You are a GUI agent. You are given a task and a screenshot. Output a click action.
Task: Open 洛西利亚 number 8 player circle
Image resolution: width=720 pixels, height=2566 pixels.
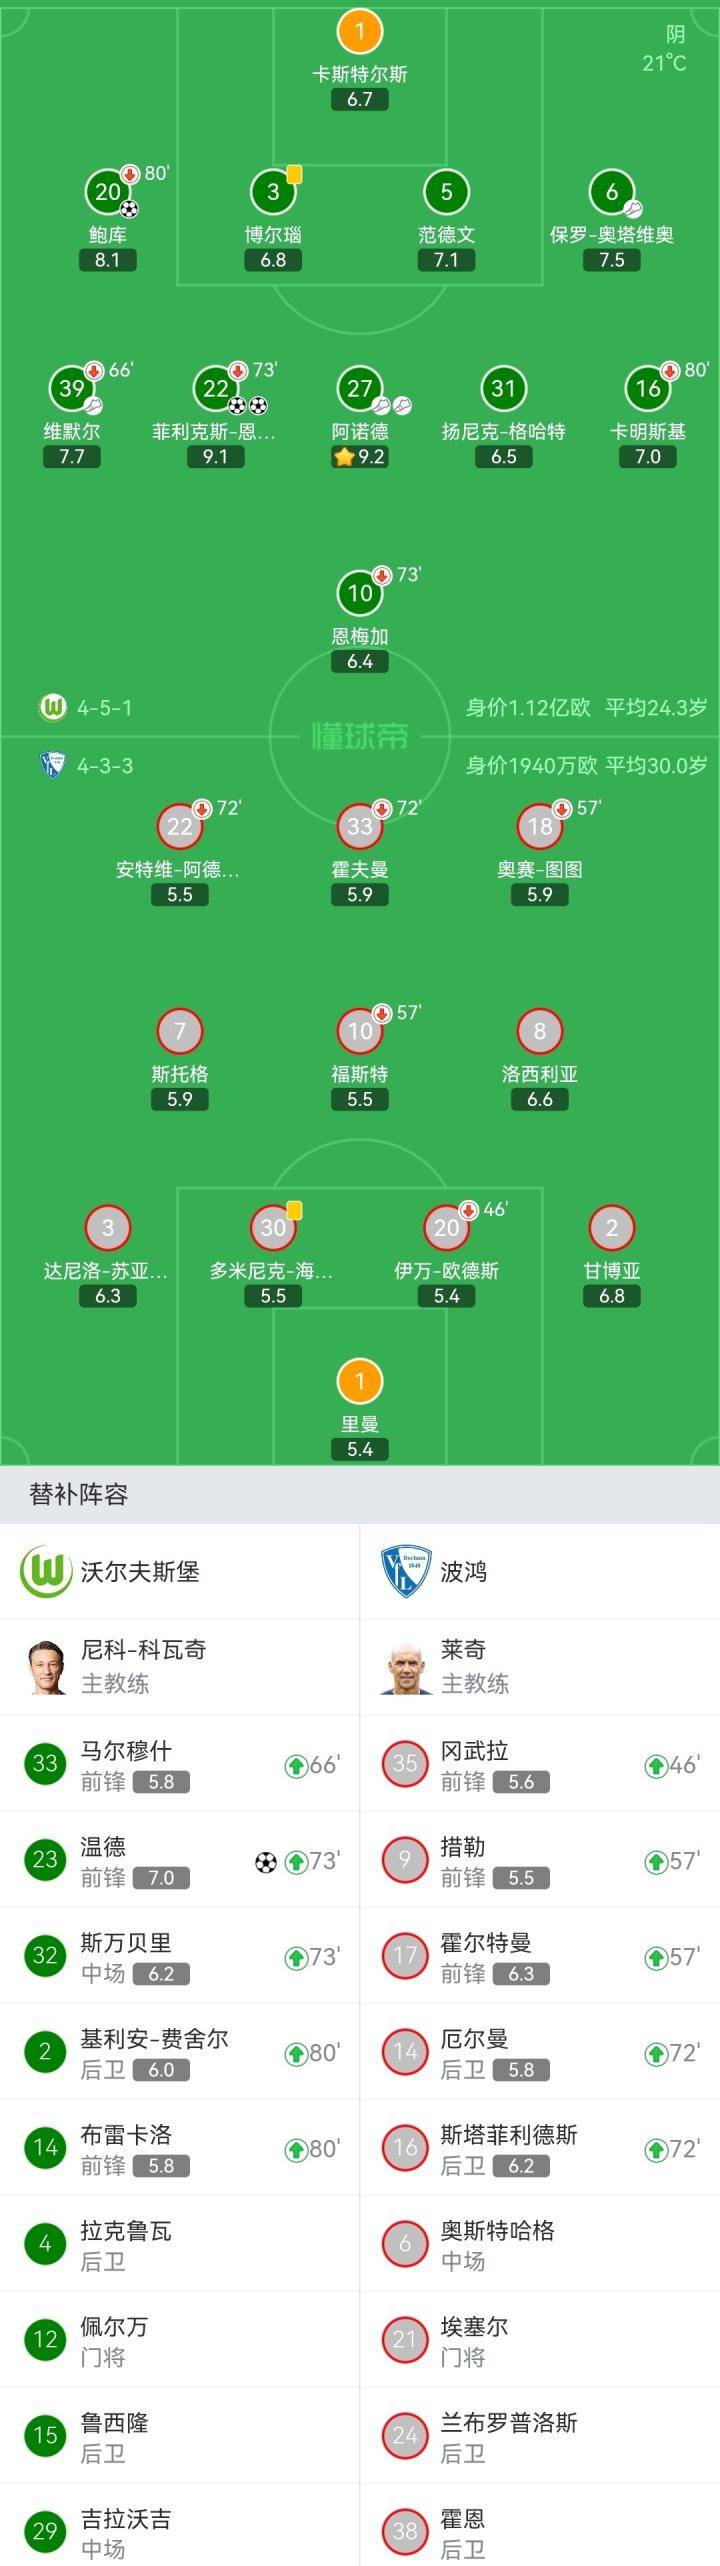[540, 1031]
